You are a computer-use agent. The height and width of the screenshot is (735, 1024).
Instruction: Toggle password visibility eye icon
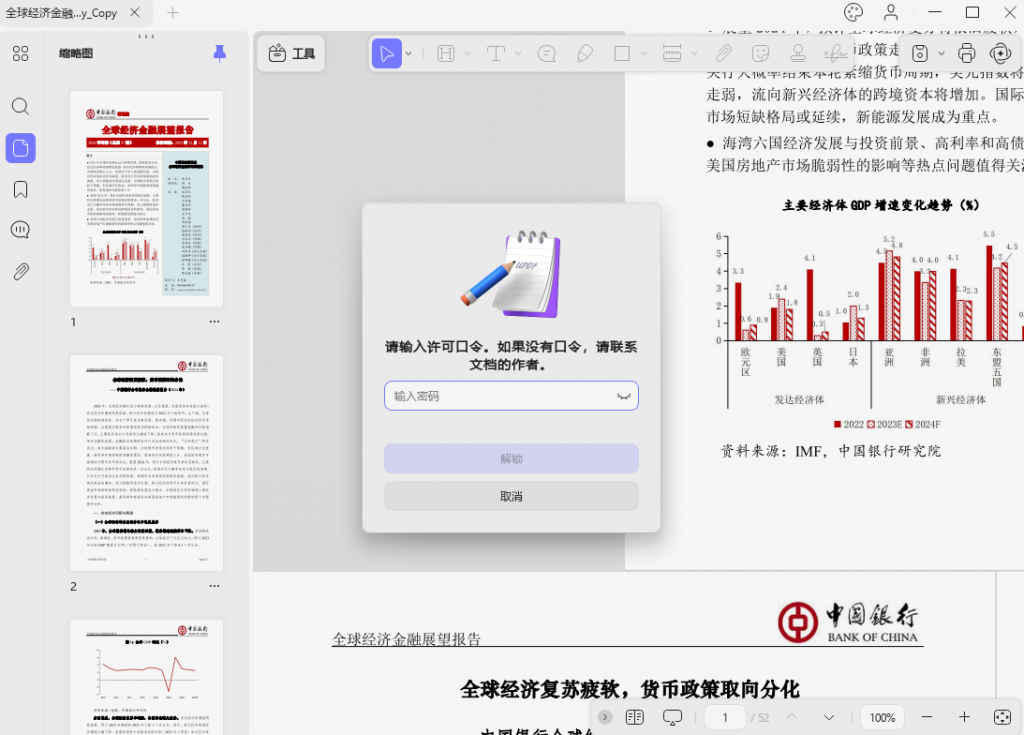point(623,396)
